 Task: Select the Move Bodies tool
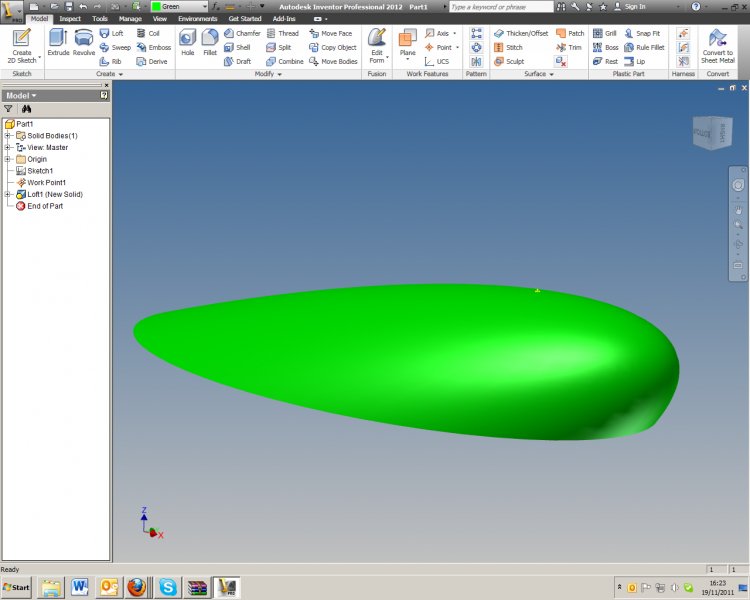tap(333, 61)
